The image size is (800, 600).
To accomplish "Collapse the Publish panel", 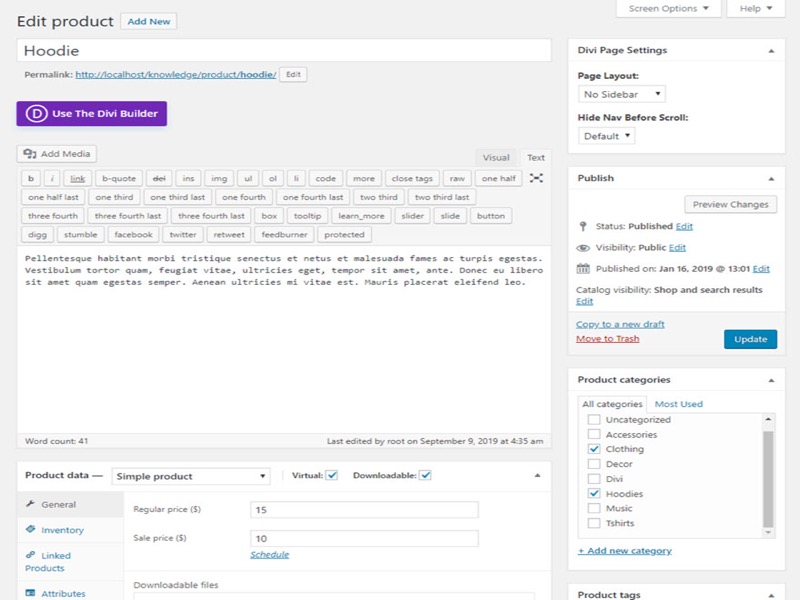I will [x=770, y=178].
